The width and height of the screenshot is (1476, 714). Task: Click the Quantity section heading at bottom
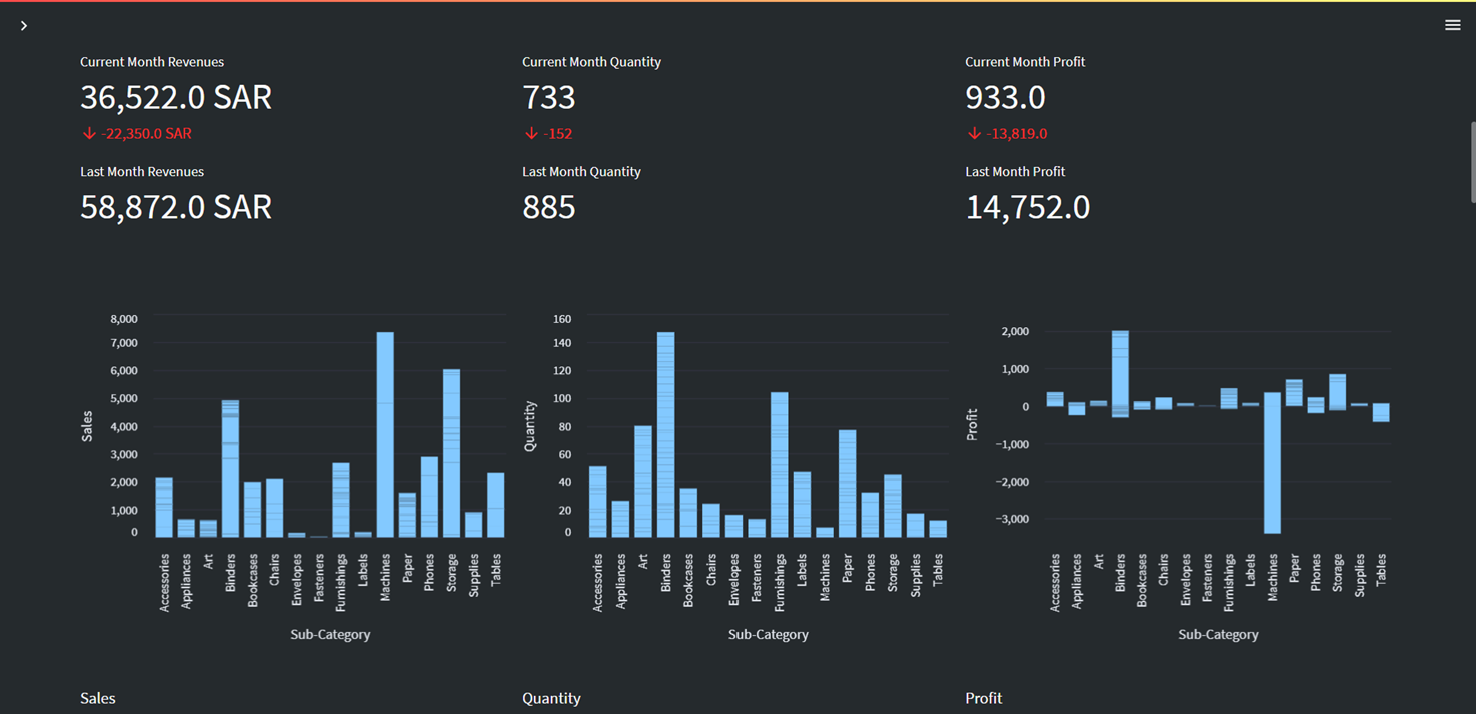pyautogui.click(x=551, y=698)
